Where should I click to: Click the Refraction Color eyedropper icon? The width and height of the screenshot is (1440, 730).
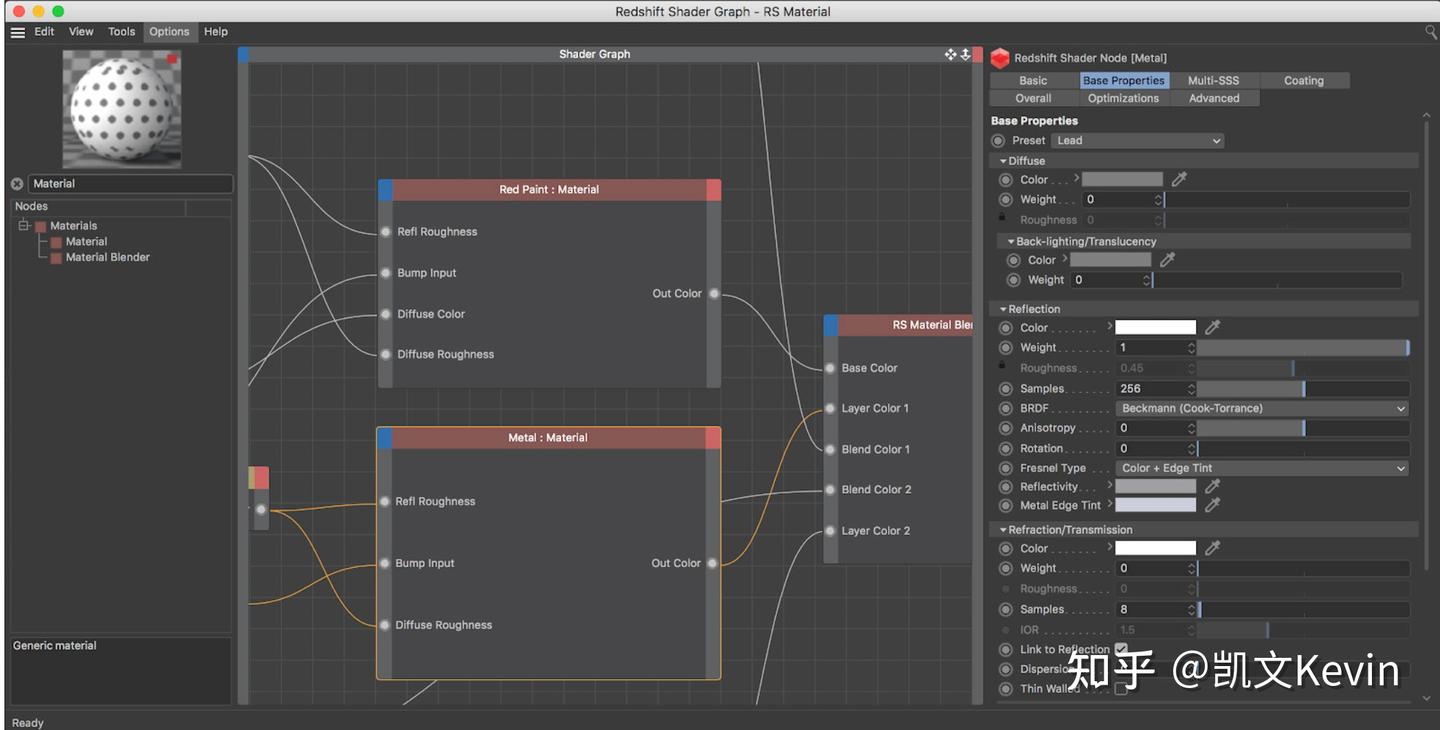coord(1212,548)
